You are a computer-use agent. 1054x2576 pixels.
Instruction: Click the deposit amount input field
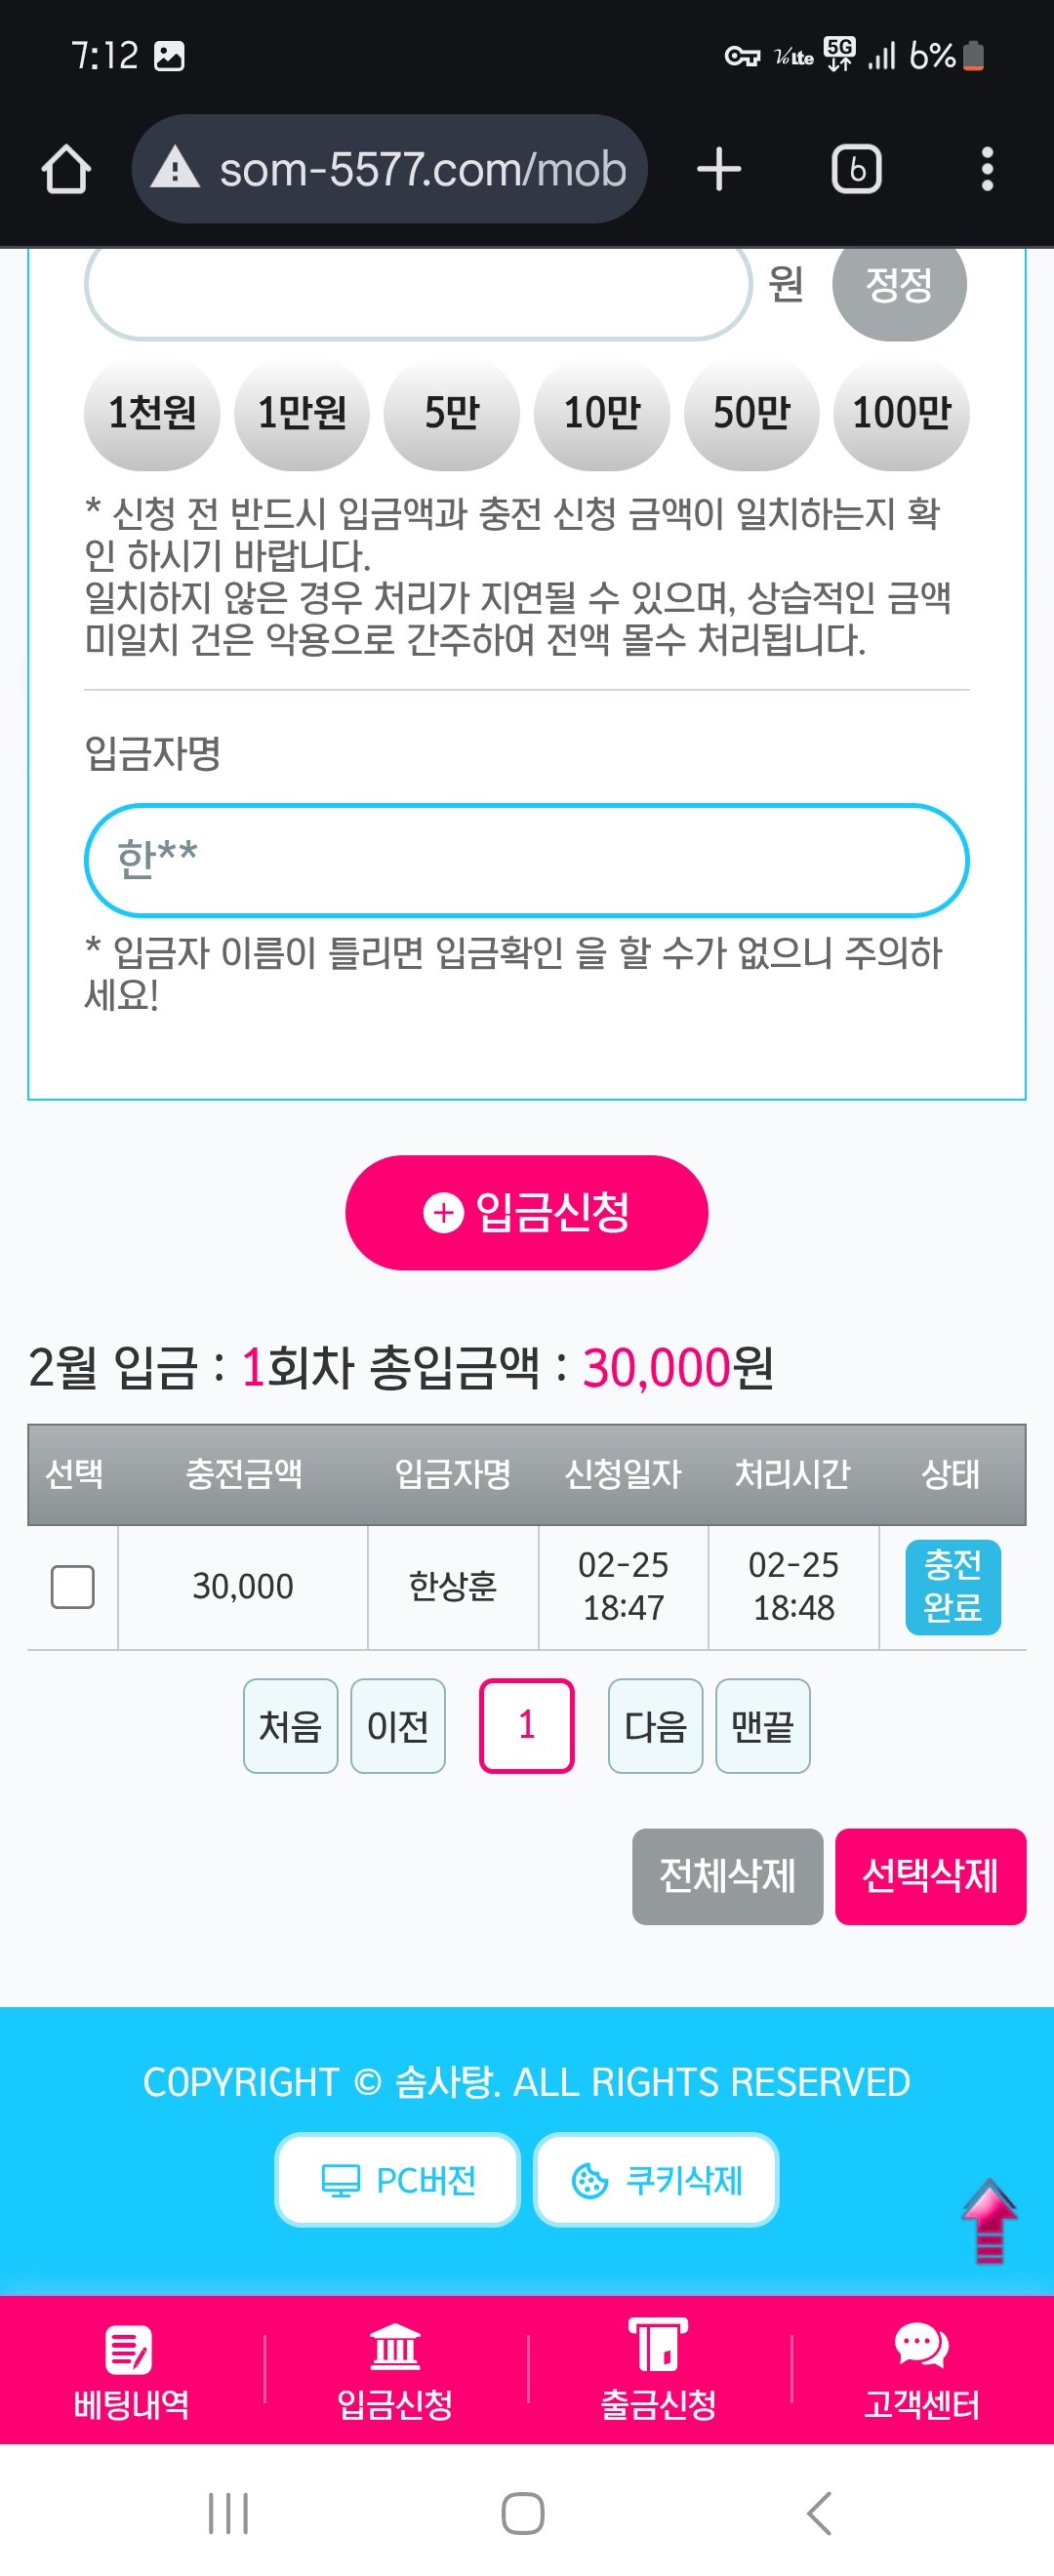tap(418, 288)
